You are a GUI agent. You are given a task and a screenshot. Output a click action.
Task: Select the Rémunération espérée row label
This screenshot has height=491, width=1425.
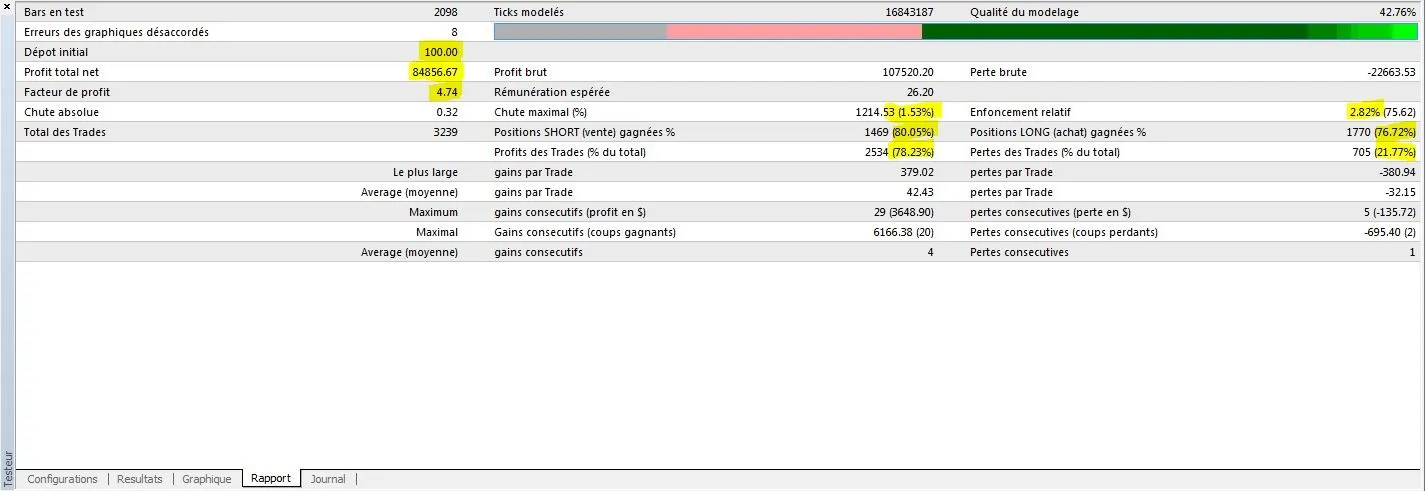551,92
